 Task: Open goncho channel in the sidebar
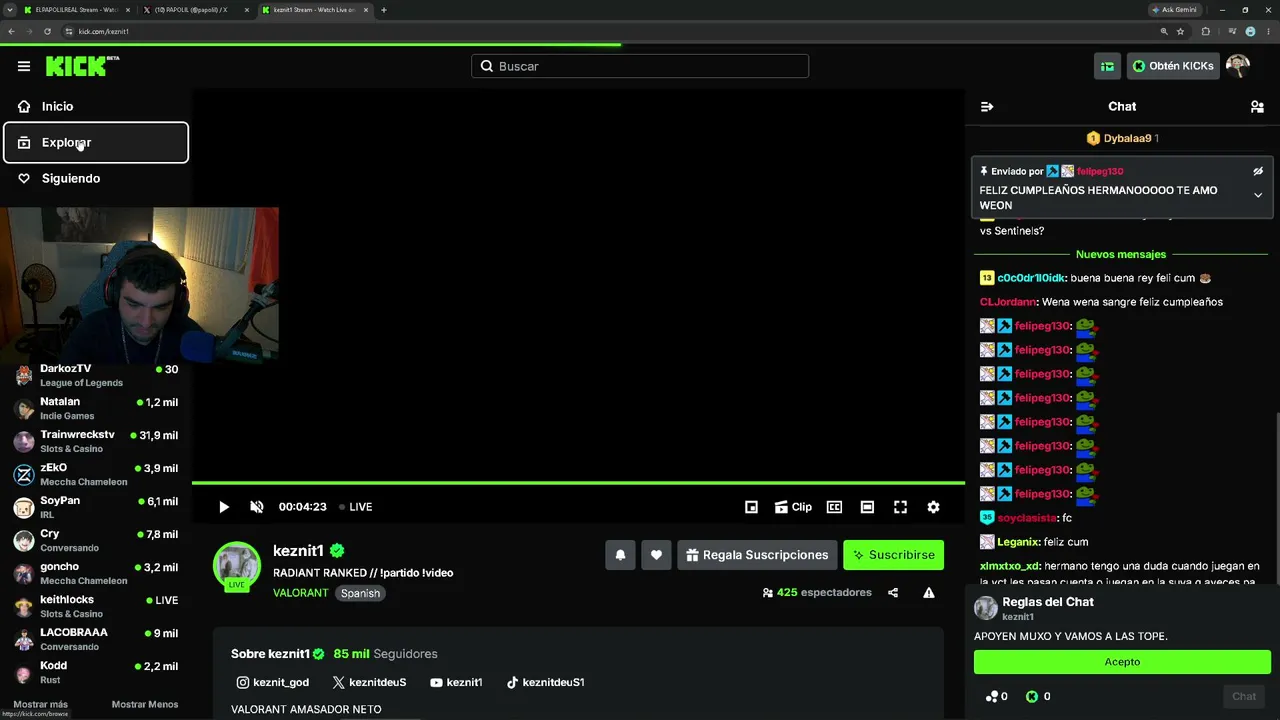(x=96, y=573)
